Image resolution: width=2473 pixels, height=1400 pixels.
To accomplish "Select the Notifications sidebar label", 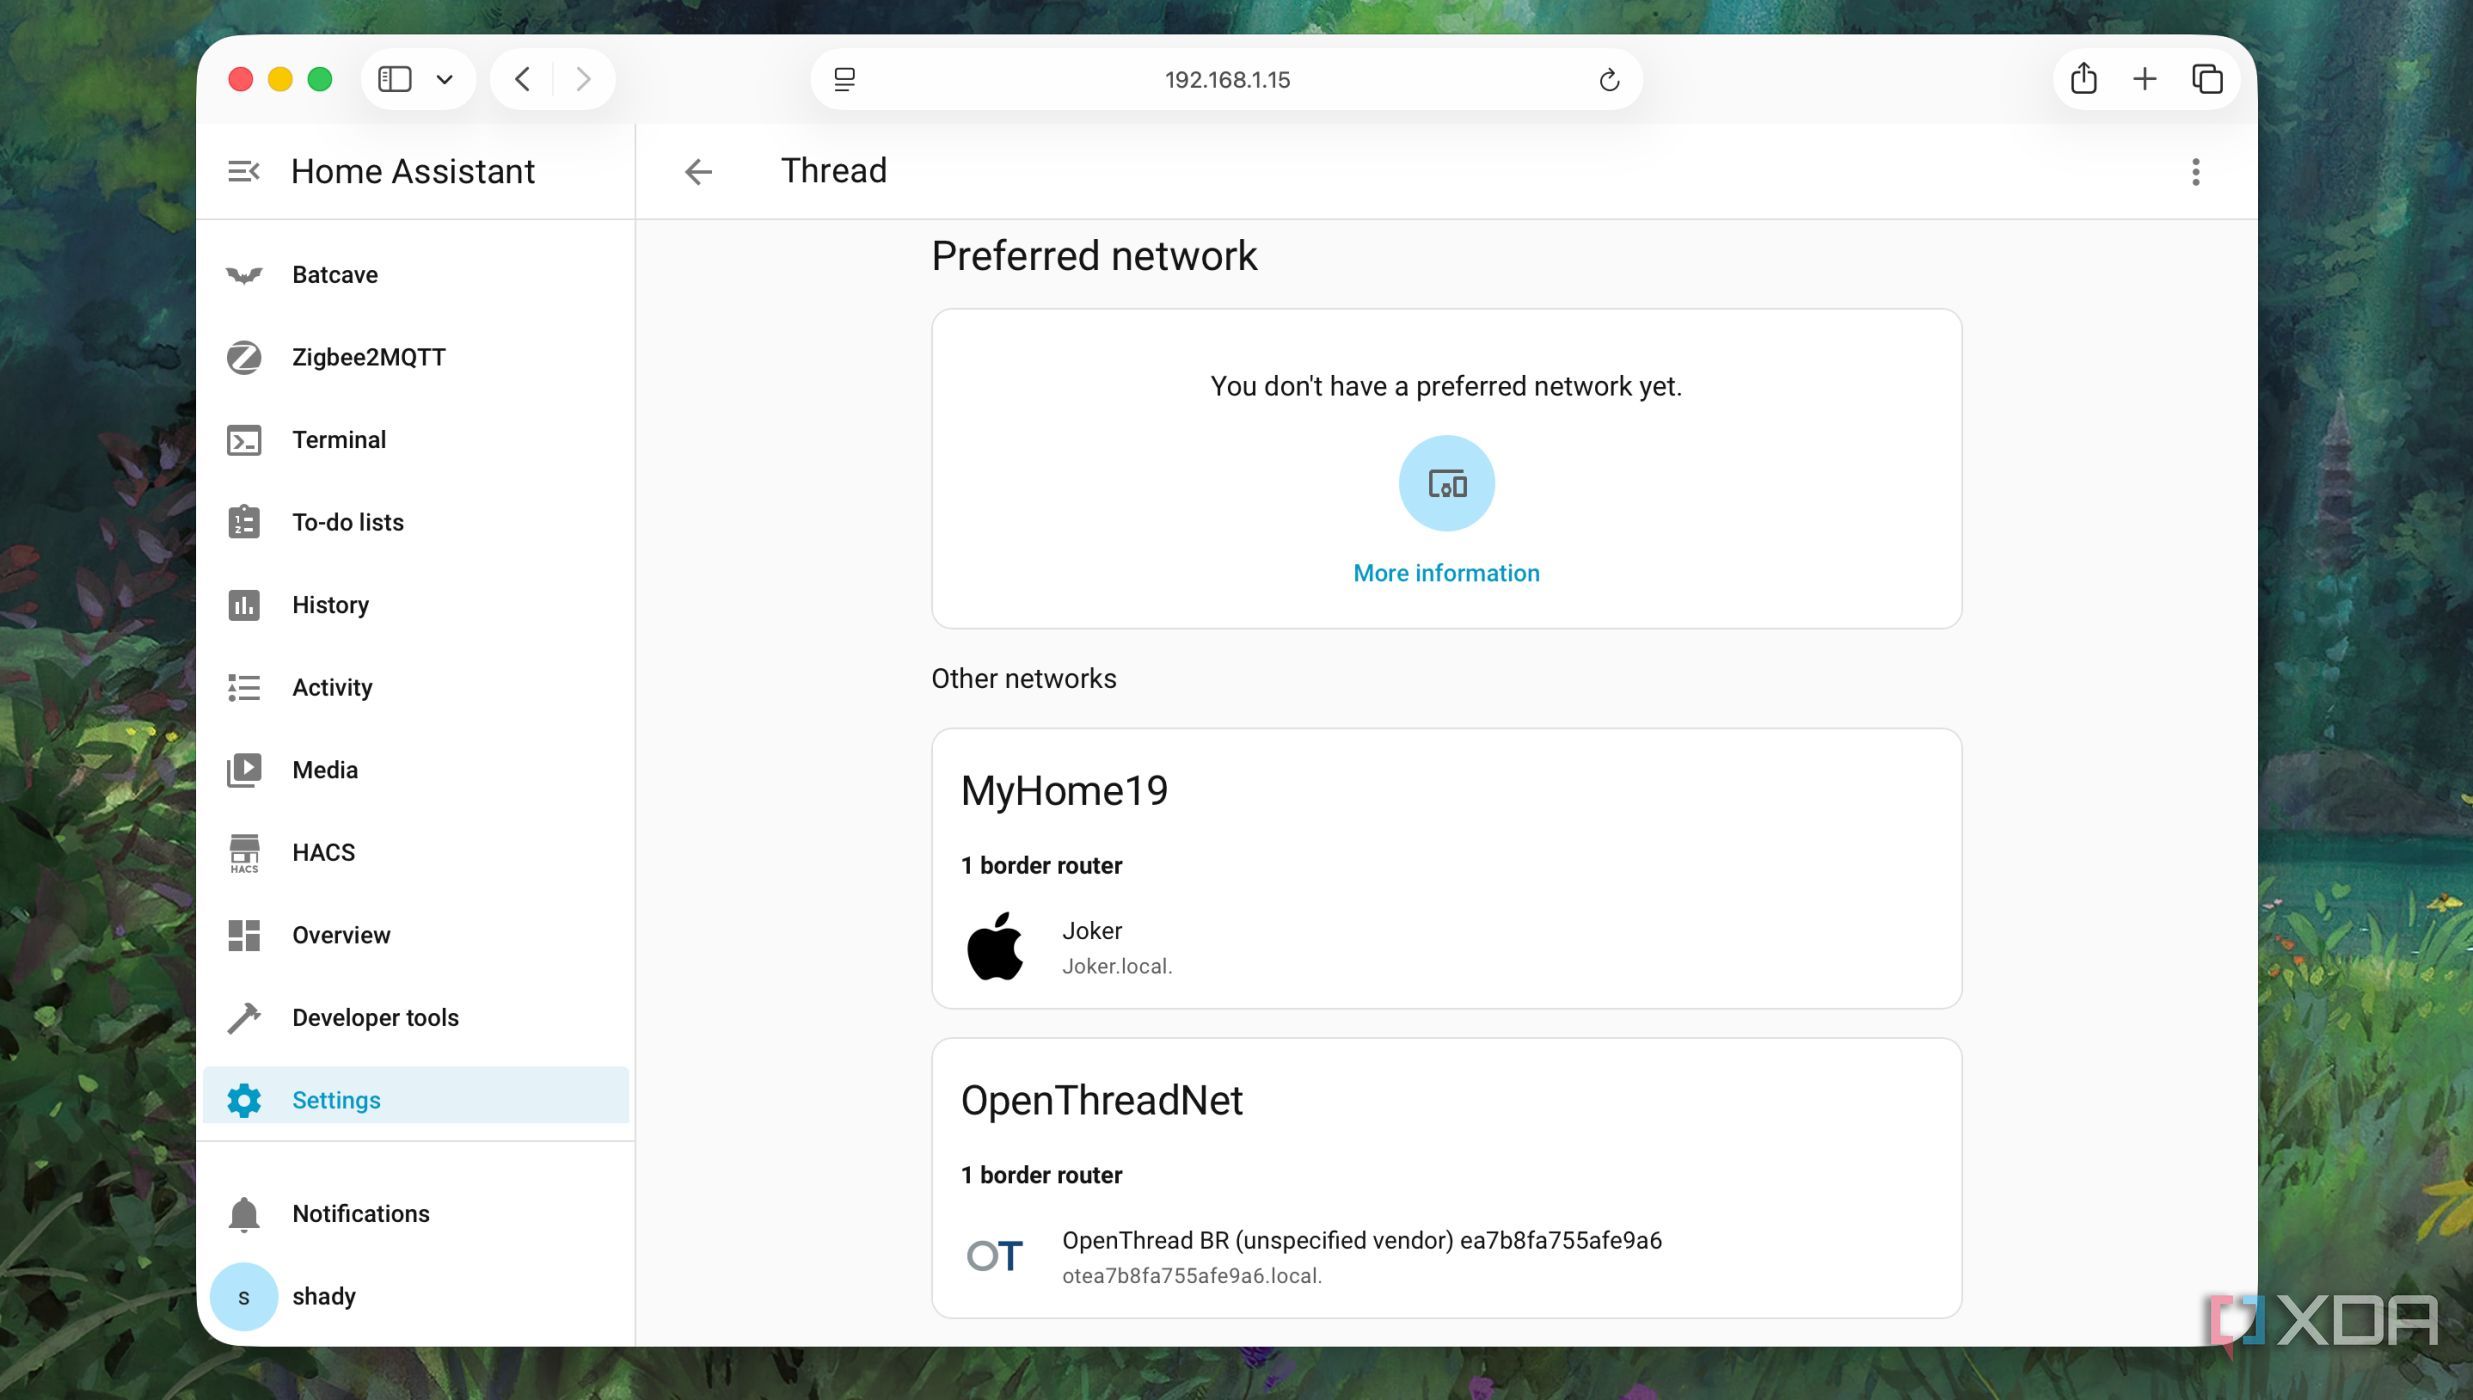I will tap(361, 1214).
